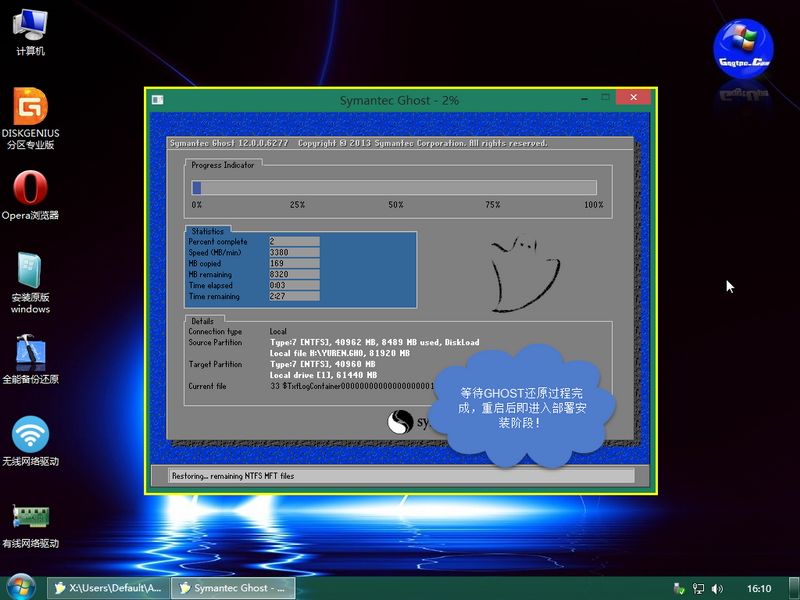This screenshot has width=800, height=600.
Task: Click the status text "Restoring... remaining NTFS MFT files"
Action: click(233, 476)
